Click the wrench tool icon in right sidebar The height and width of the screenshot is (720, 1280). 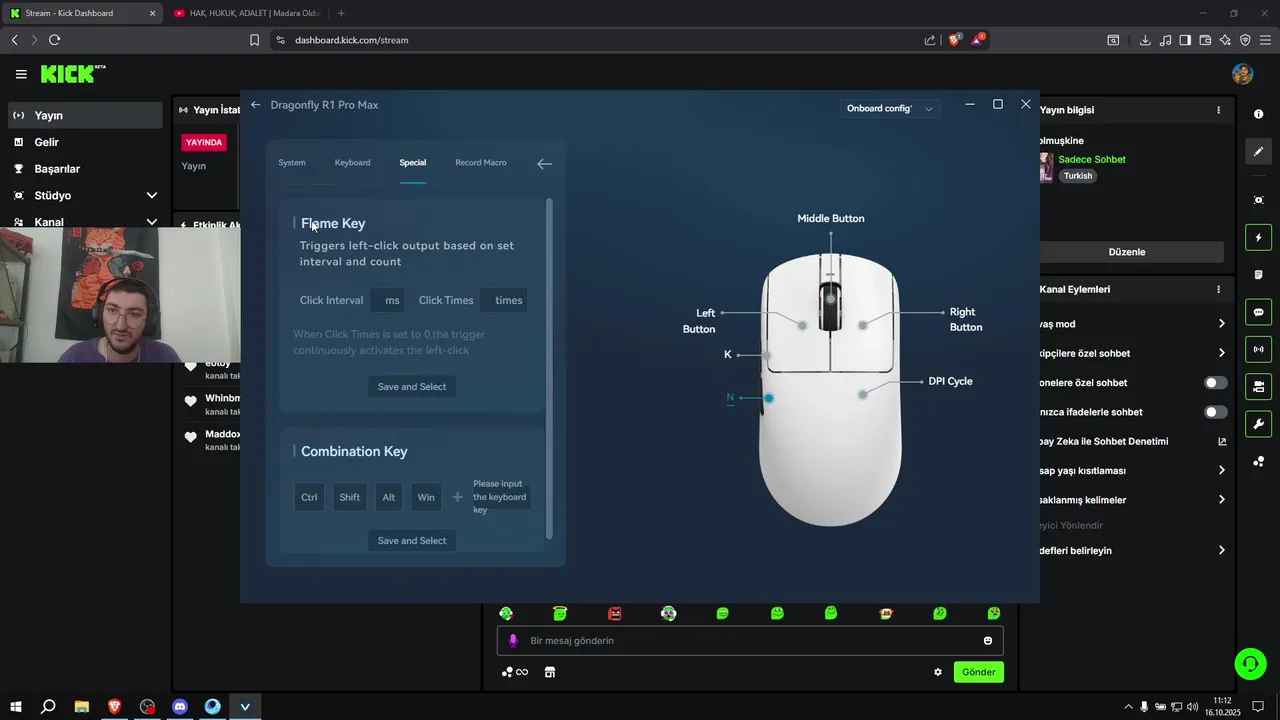1258,423
